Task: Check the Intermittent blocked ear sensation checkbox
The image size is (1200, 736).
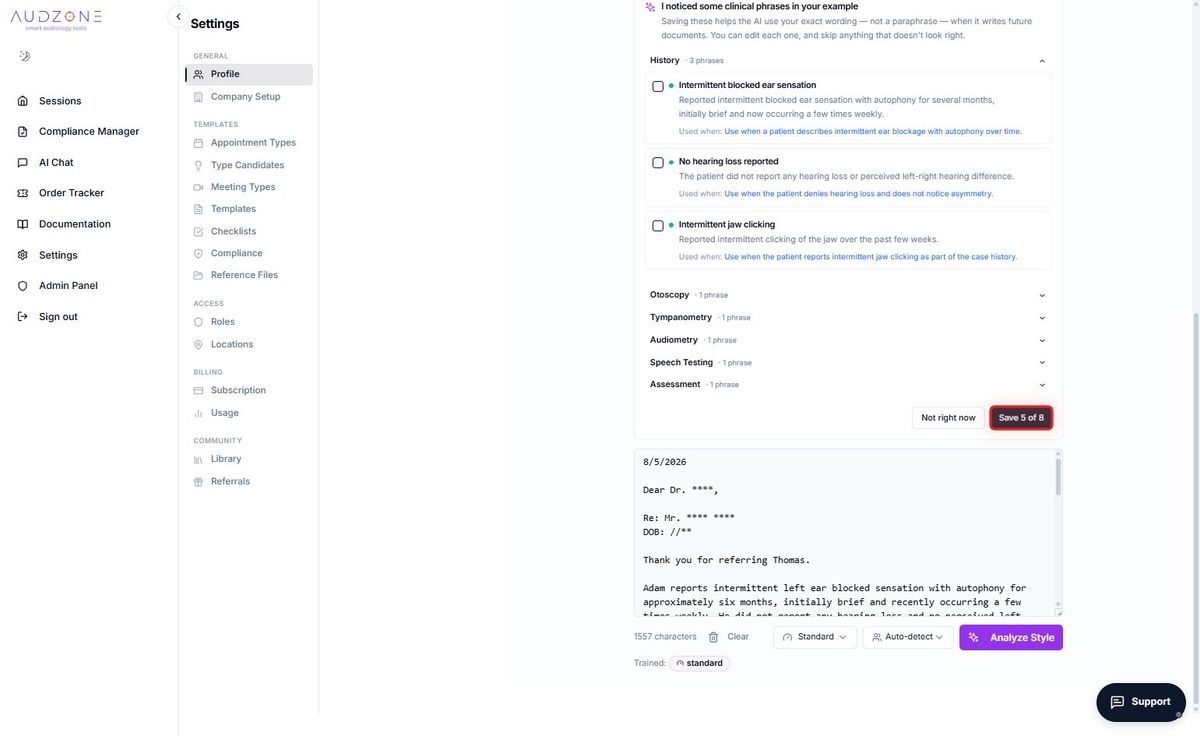Action: coord(658,86)
